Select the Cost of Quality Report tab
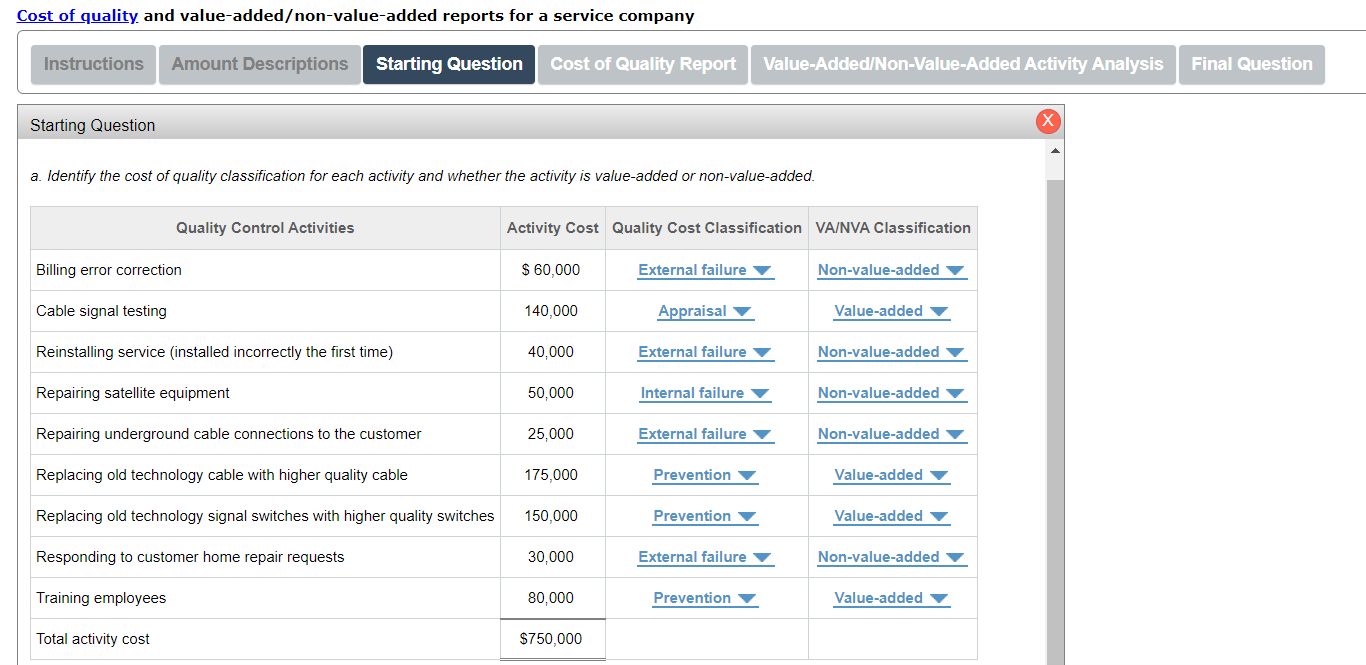Viewport: 1366px width, 665px height. [642, 64]
